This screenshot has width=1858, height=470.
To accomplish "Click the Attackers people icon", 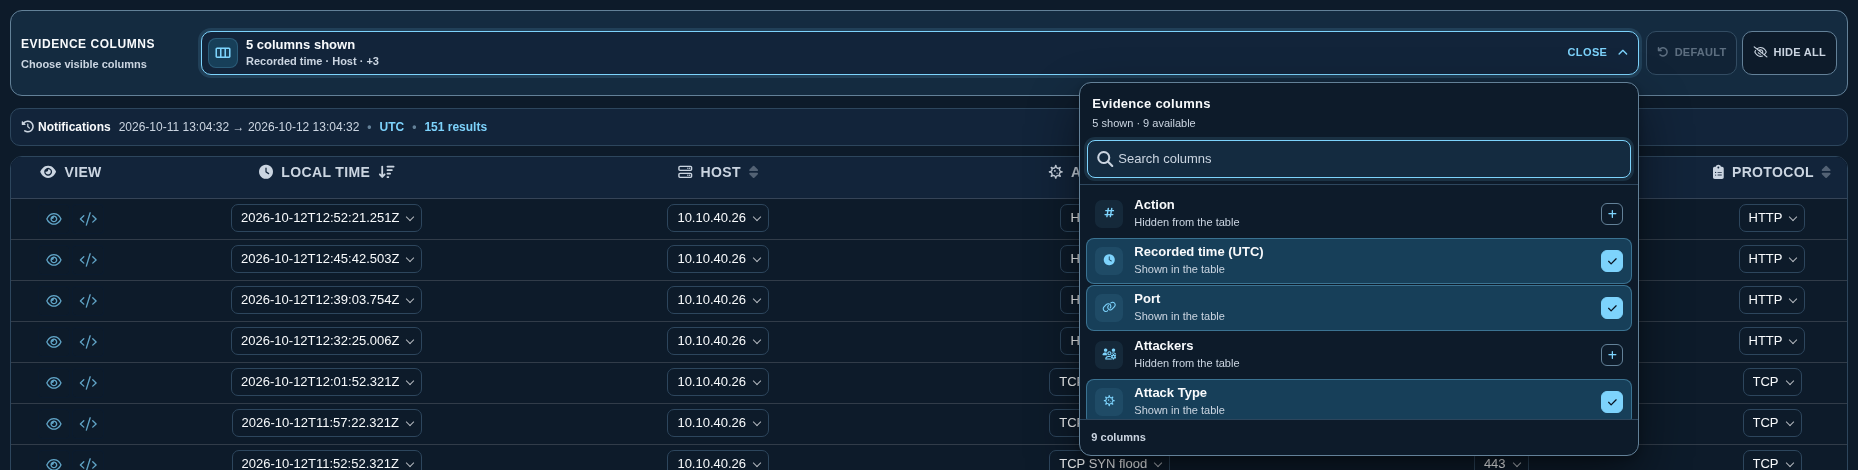I will (x=1109, y=354).
